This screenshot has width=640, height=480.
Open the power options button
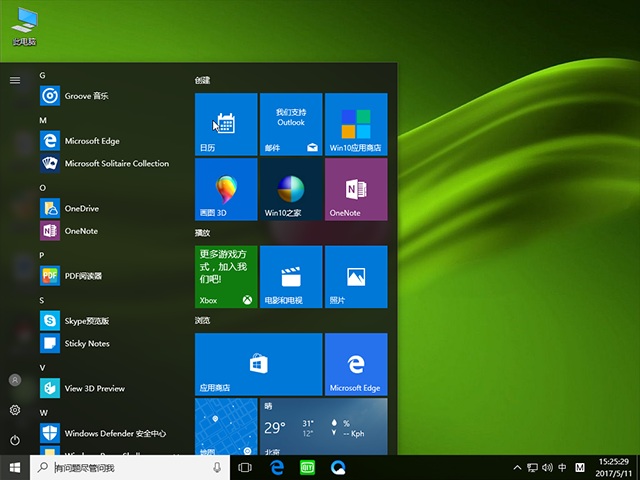click(x=15, y=440)
